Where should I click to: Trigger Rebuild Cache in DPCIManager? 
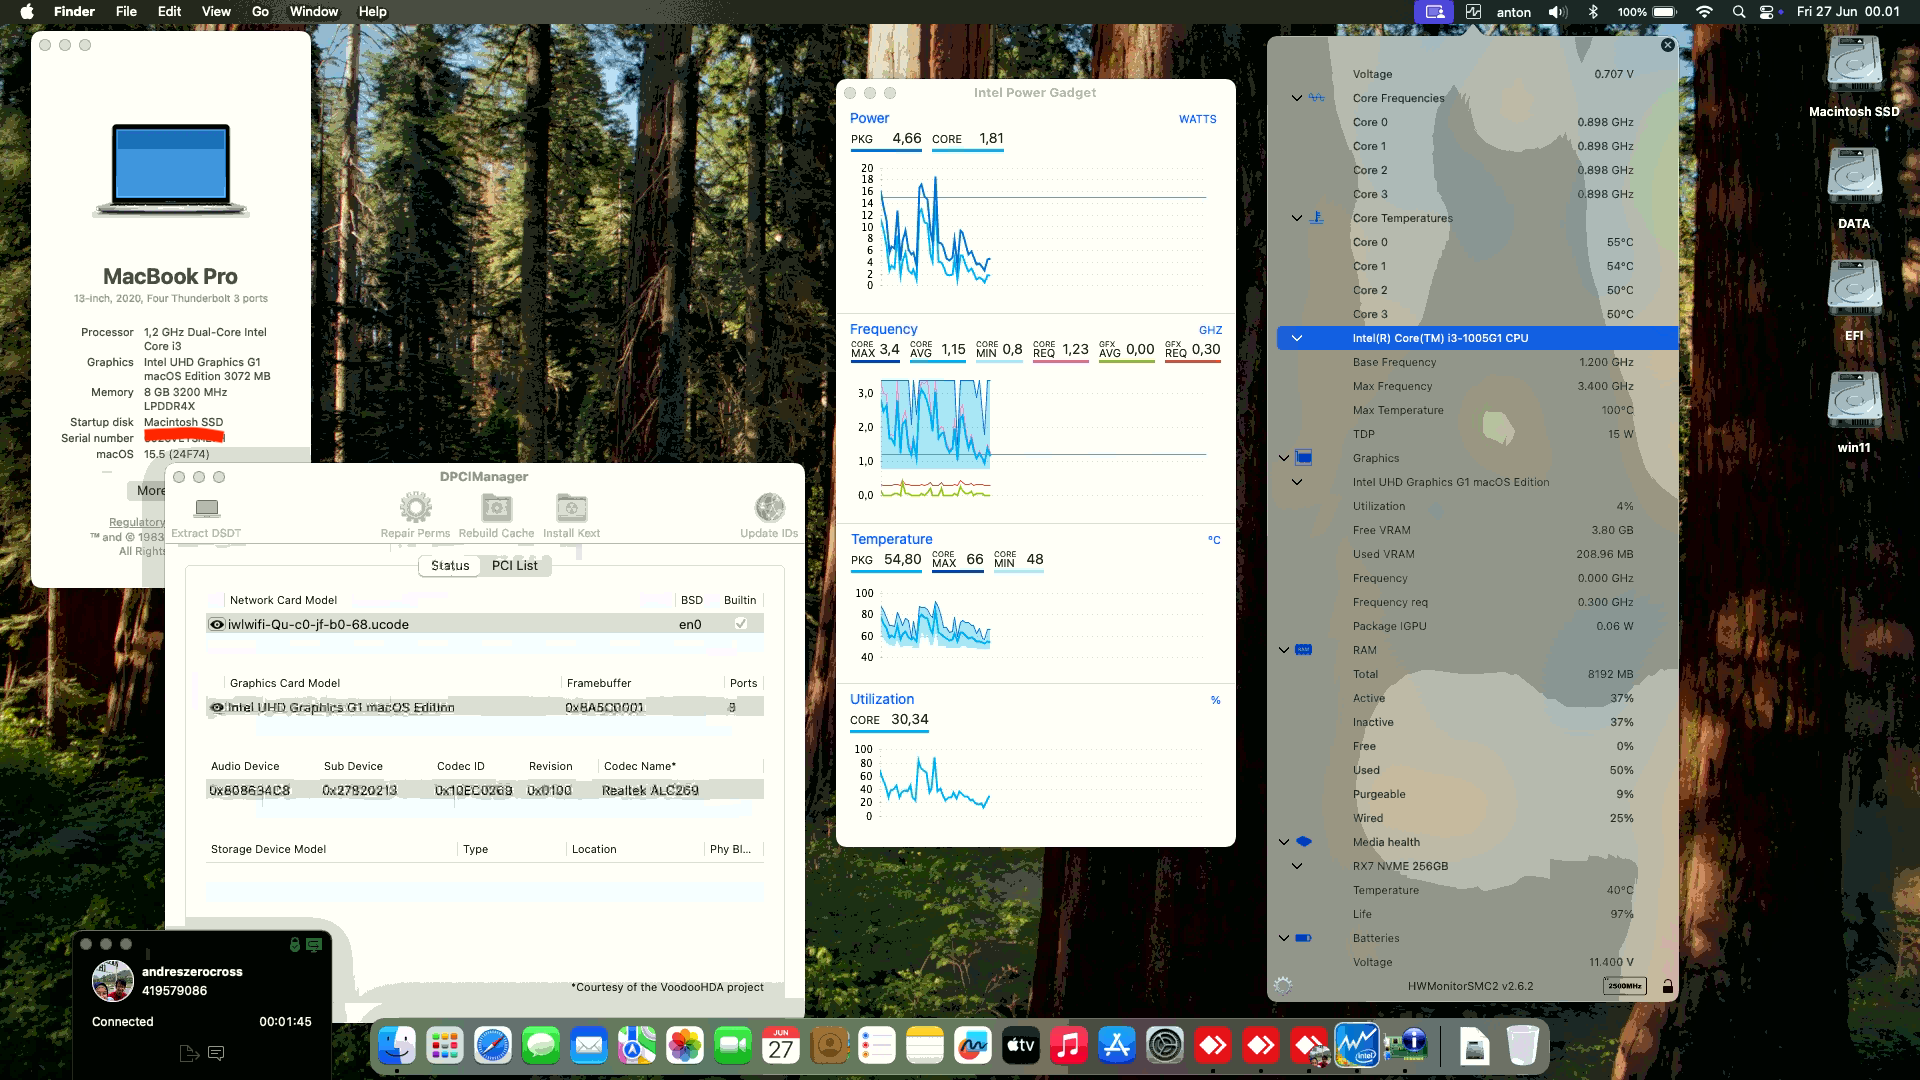coord(495,510)
